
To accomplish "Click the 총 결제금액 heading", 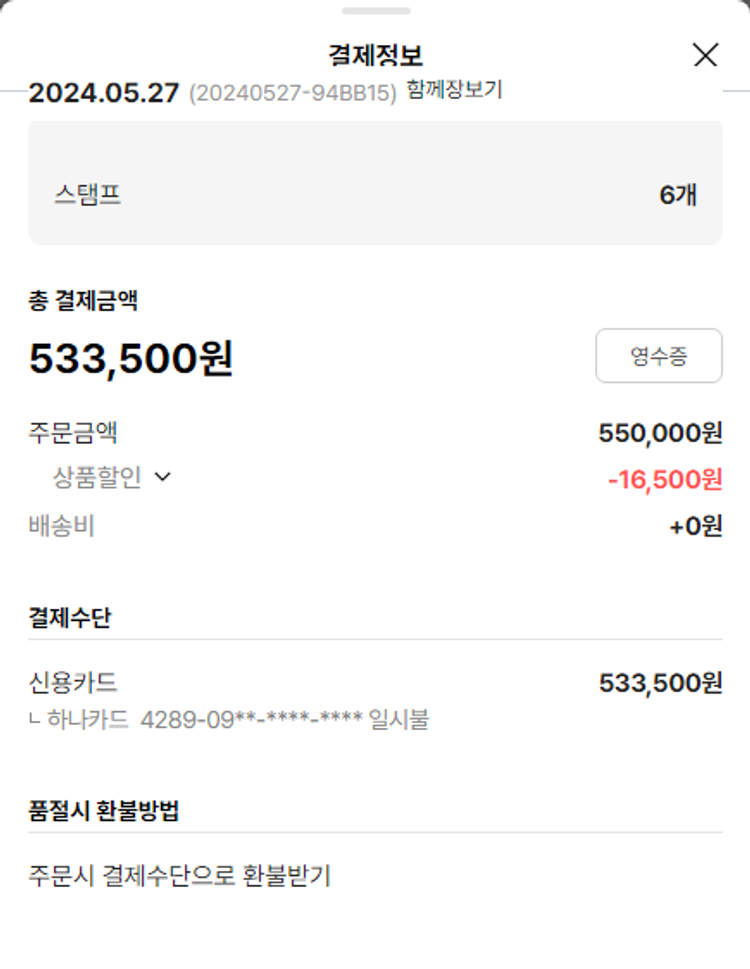I will tap(83, 300).
